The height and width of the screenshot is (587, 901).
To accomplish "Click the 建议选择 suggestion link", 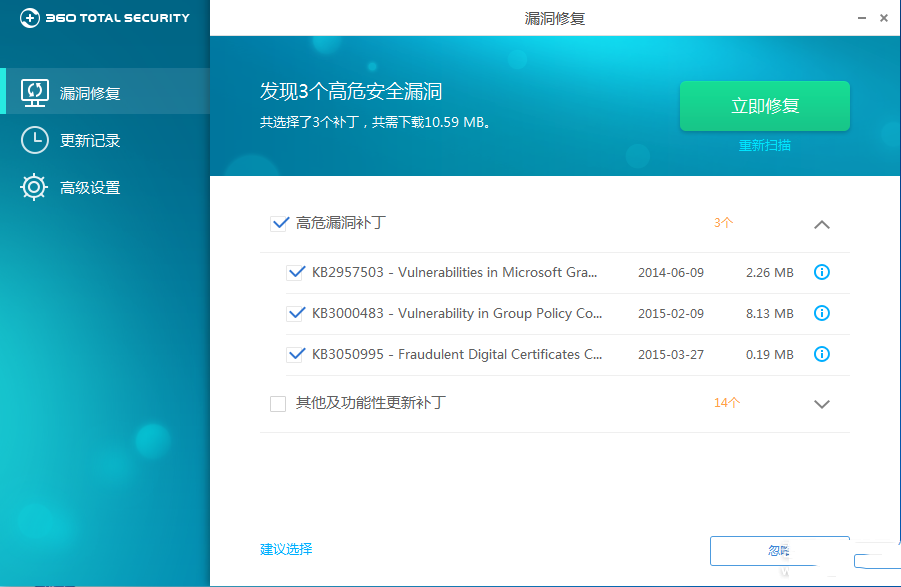I will 285,549.
